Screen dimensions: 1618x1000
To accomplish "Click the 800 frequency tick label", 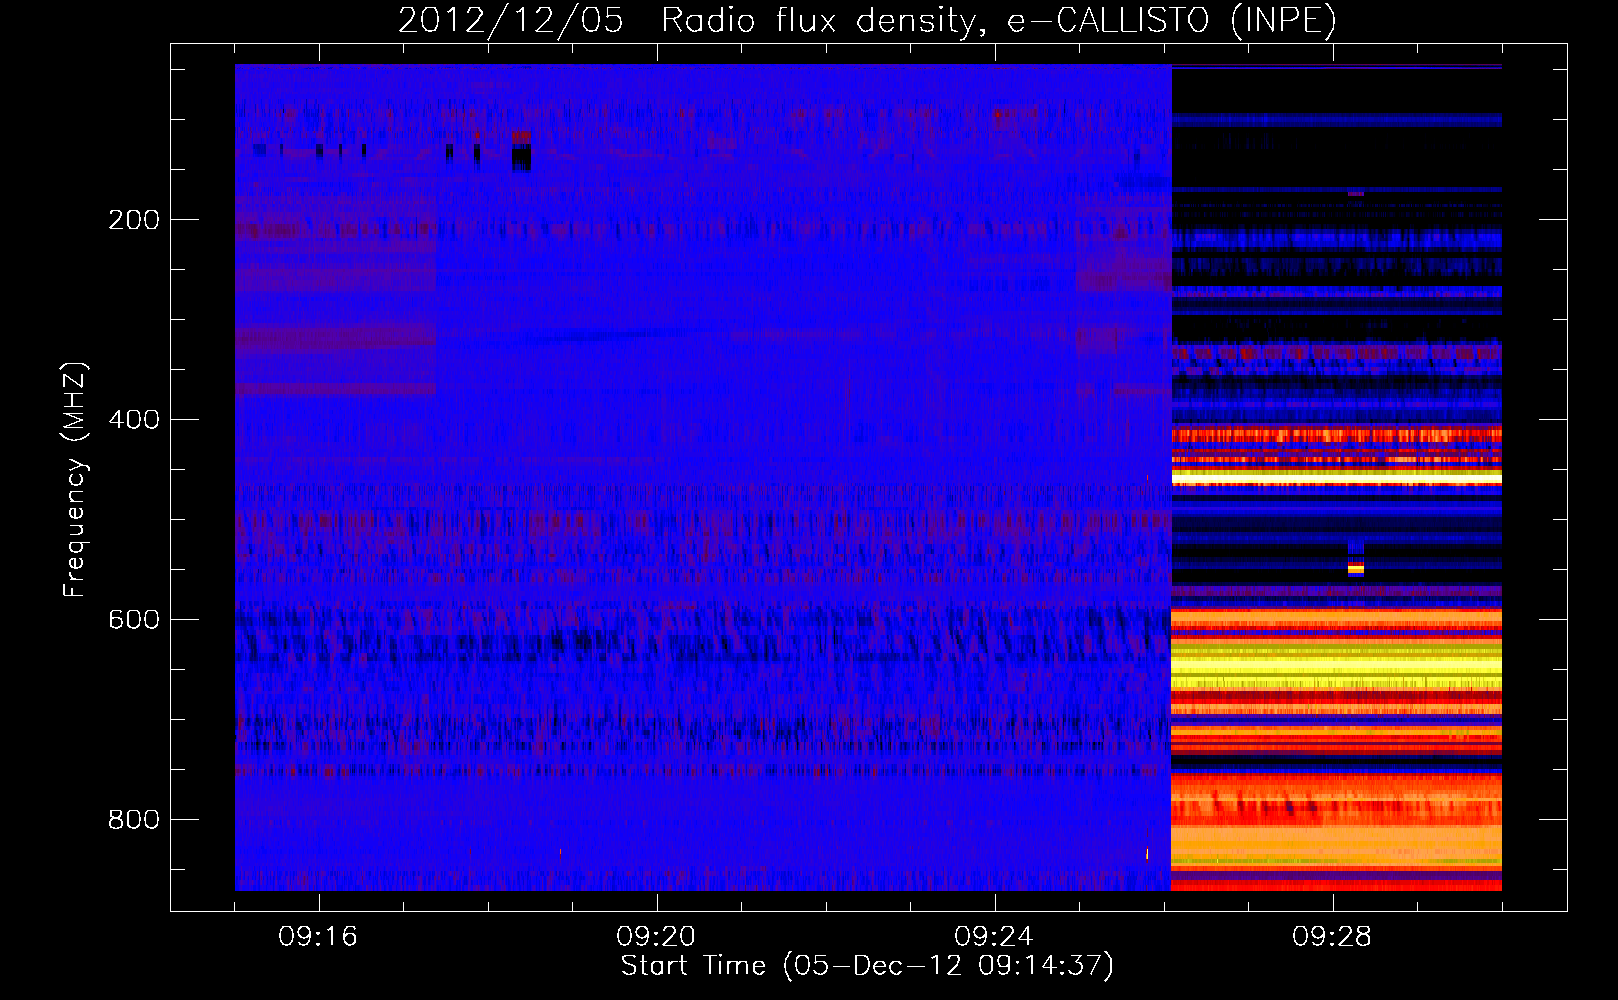I will 134,819.
